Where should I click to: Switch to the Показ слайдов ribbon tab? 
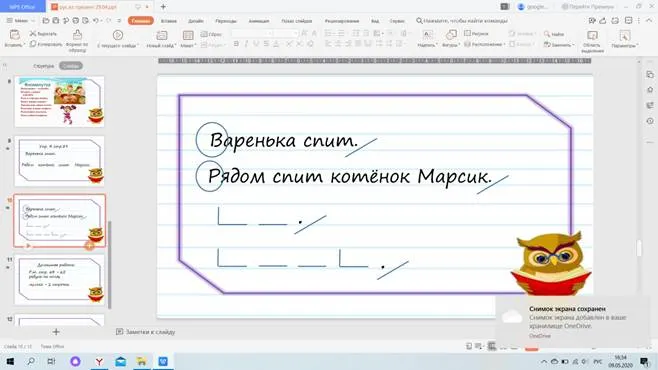[296, 21]
